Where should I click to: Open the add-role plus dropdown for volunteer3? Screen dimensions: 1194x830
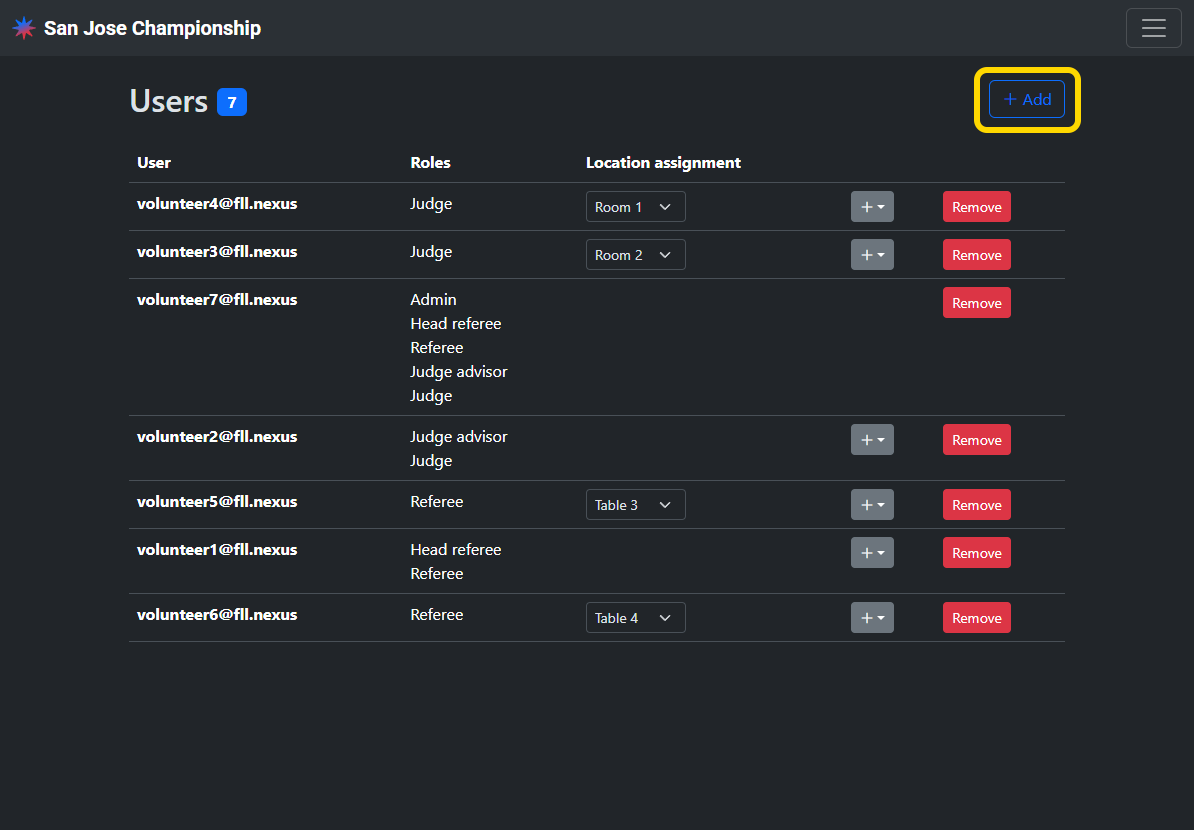[x=872, y=255]
